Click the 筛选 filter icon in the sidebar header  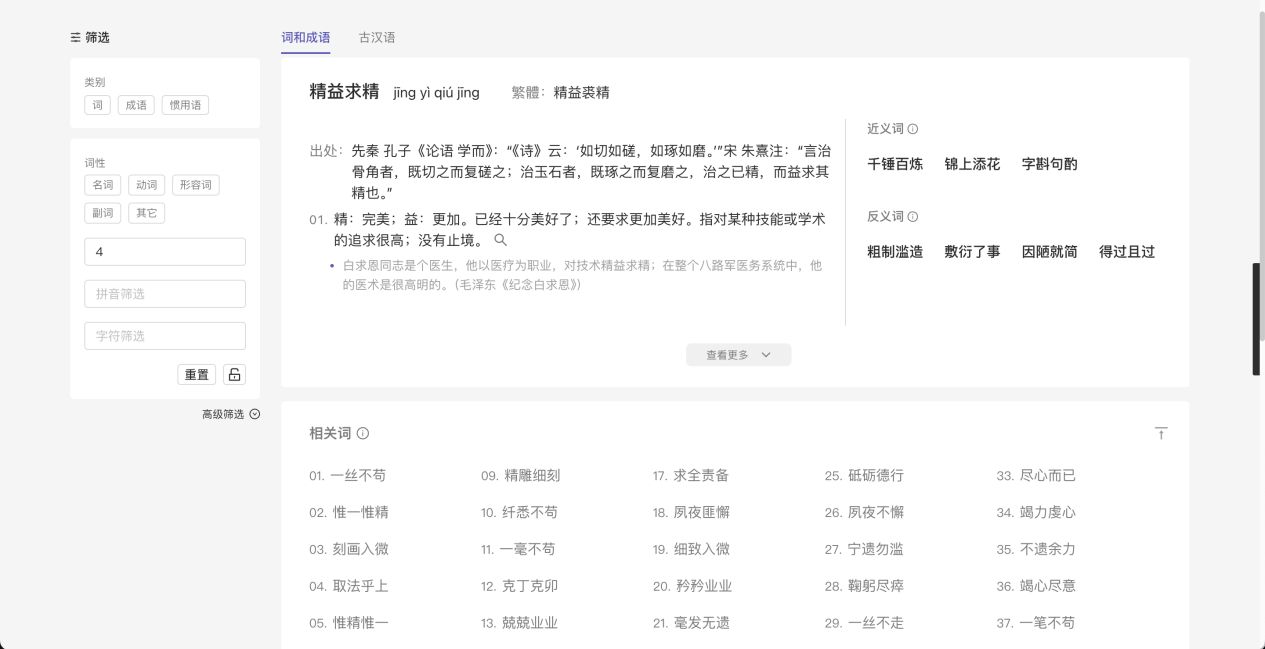pyautogui.click(x=76, y=37)
